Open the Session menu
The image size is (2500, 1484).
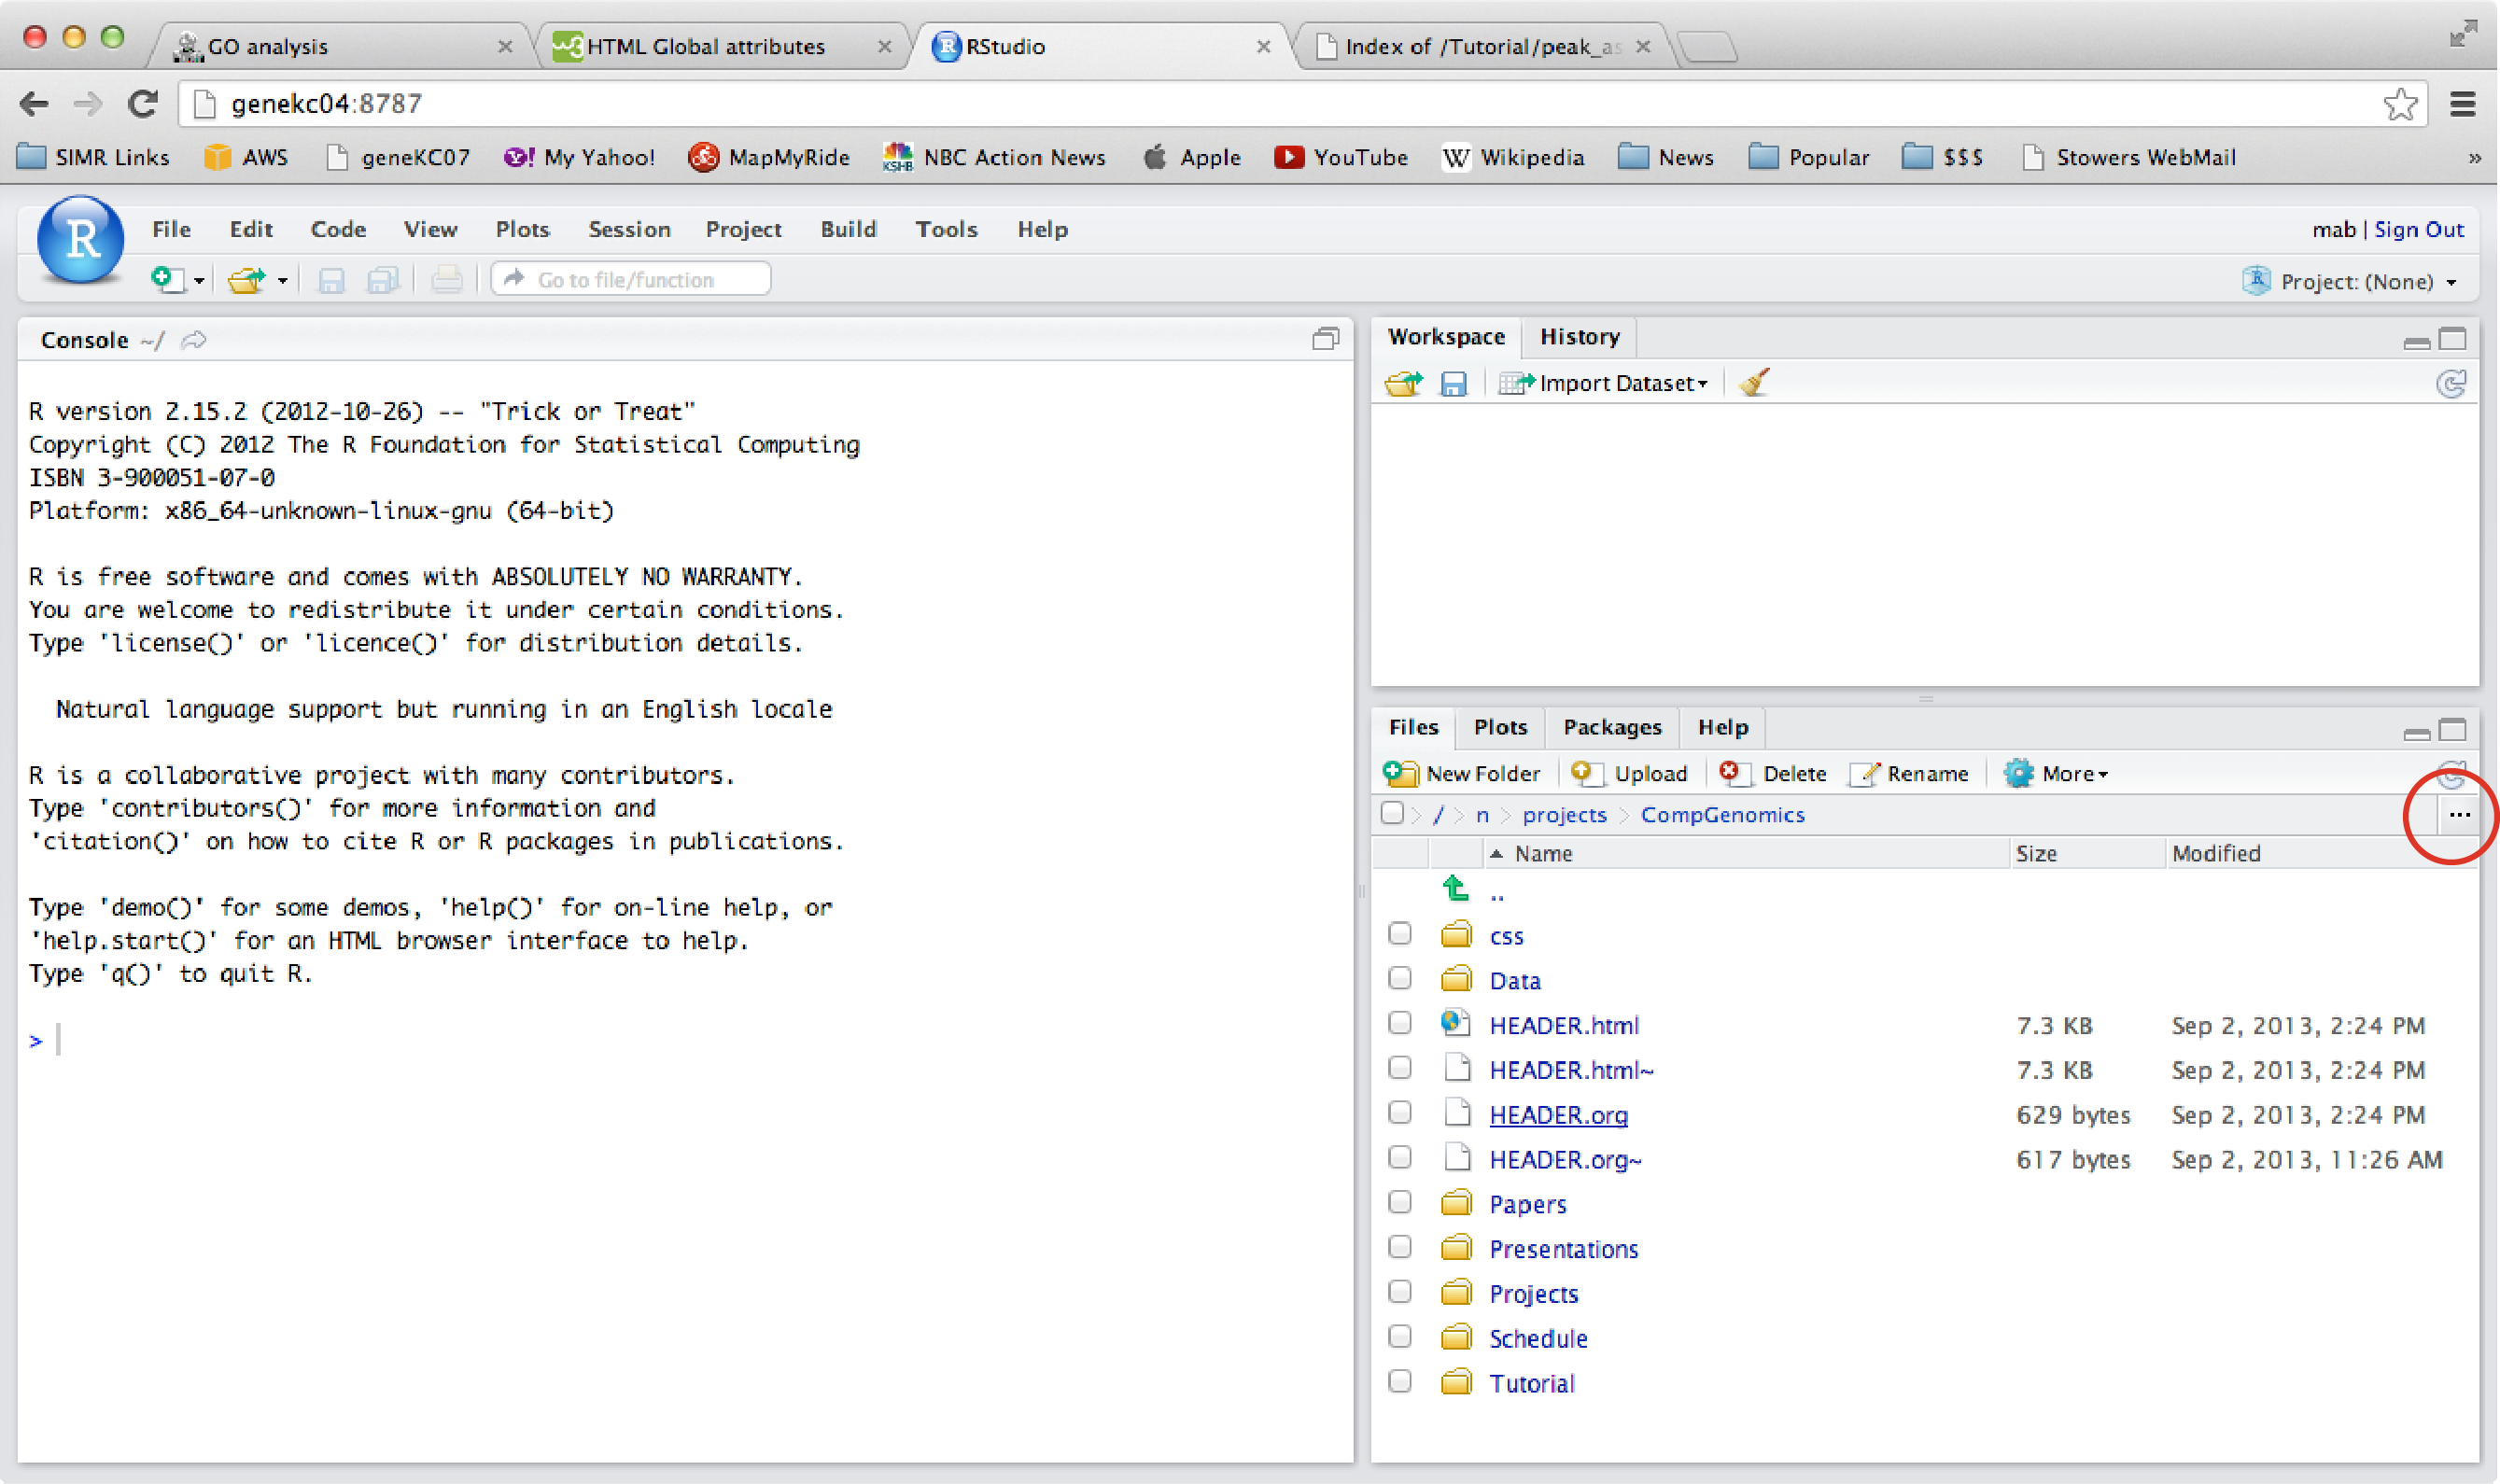629,229
